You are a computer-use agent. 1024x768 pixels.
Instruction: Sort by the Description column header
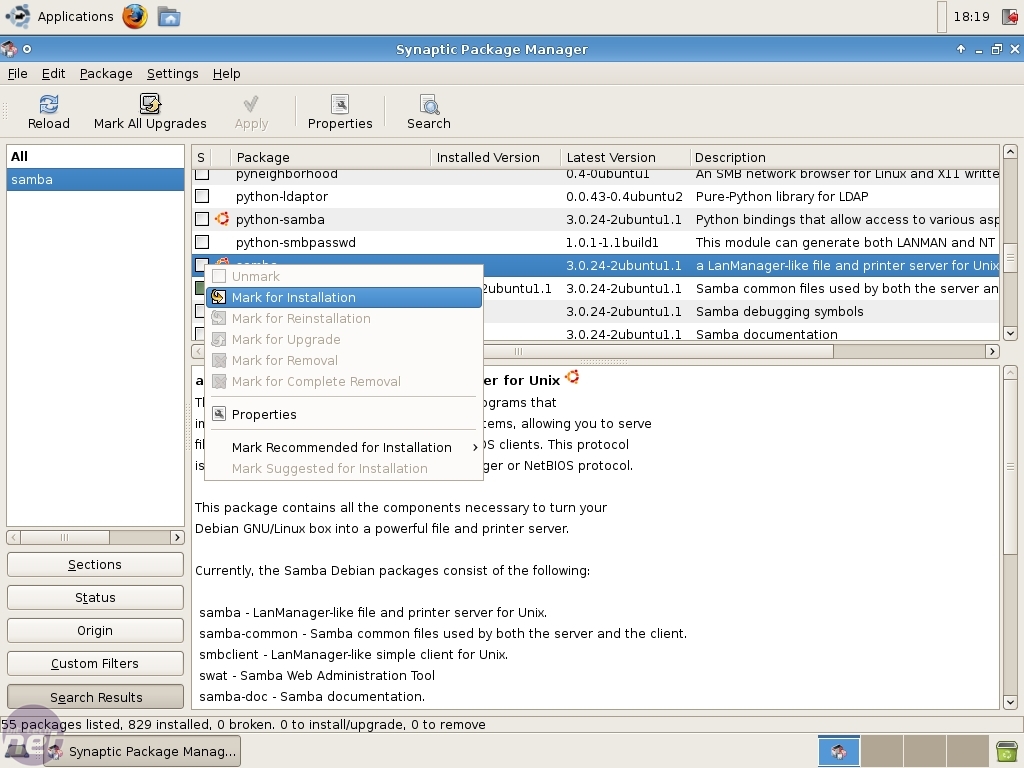(x=844, y=157)
